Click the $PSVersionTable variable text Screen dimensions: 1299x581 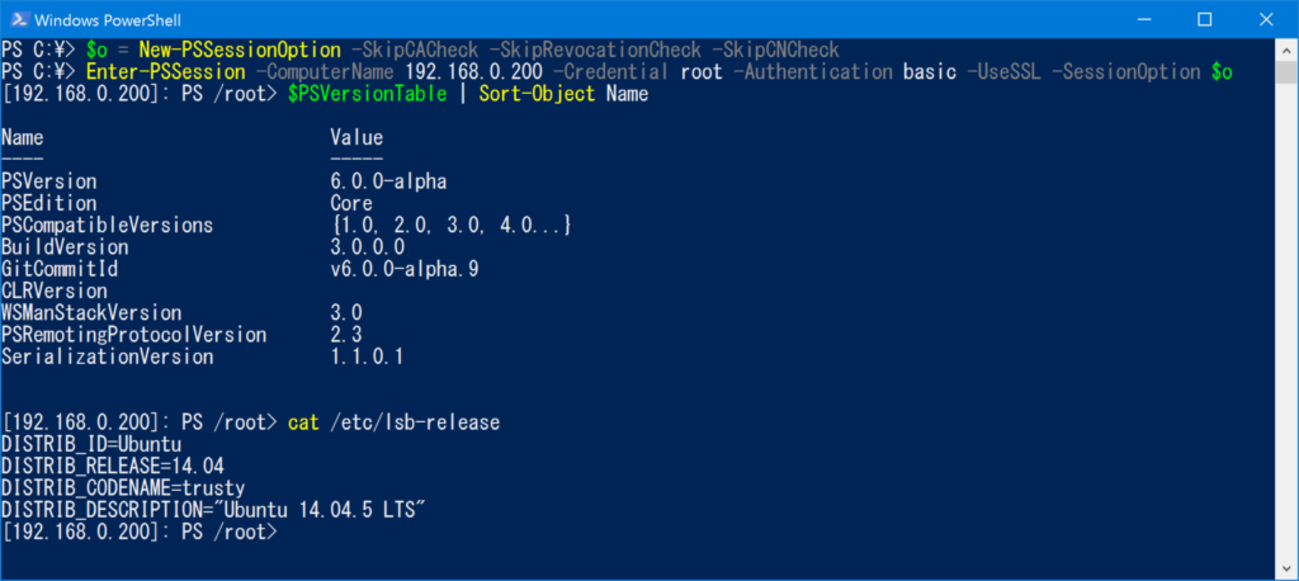(x=367, y=94)
